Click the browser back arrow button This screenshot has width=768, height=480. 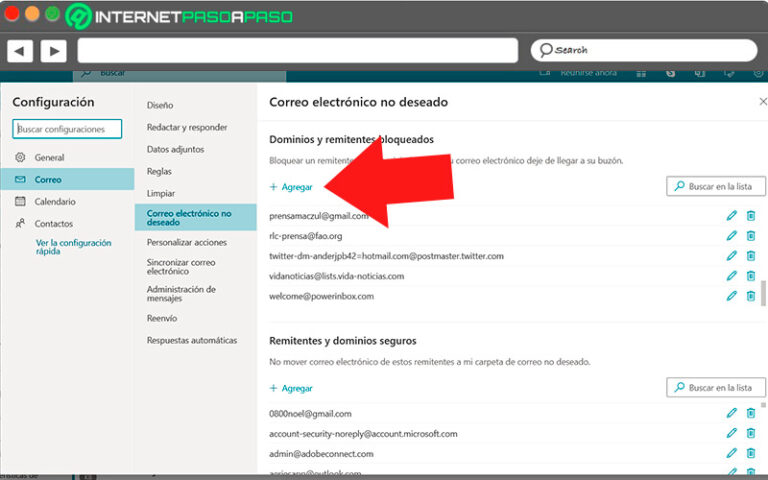(20, 51)
